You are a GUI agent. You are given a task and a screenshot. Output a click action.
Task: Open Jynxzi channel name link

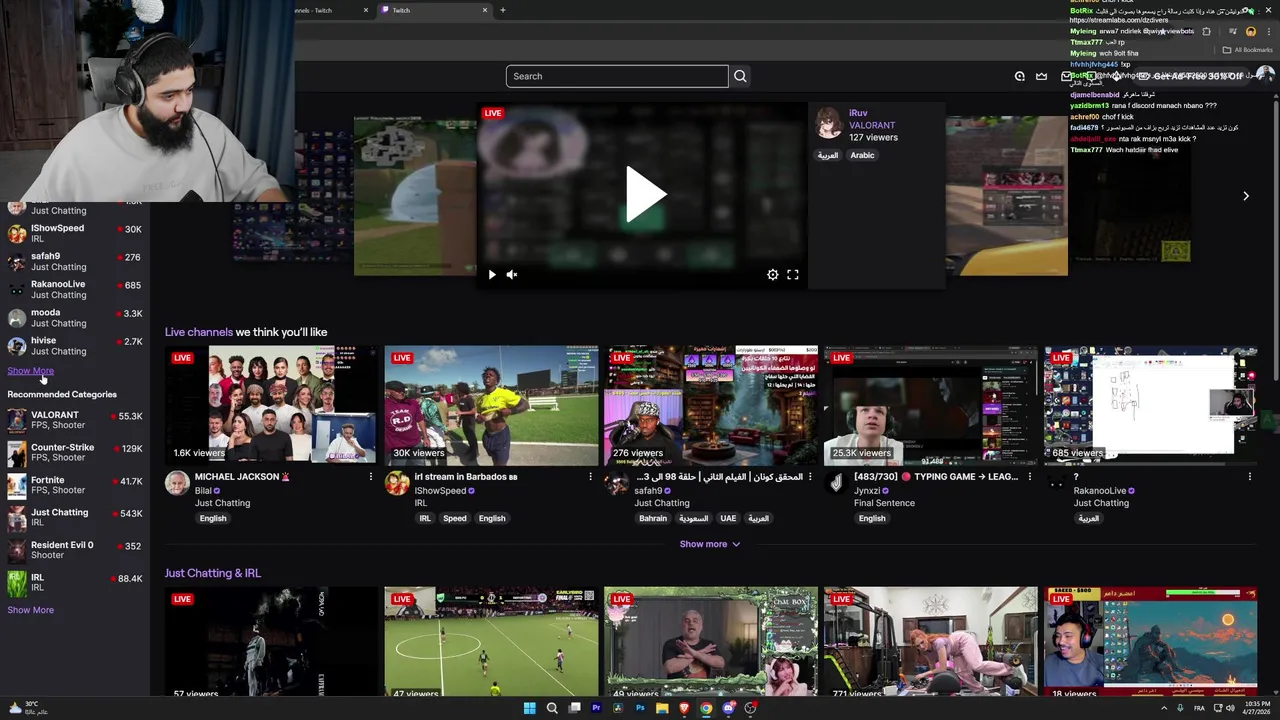pos(867,491)
